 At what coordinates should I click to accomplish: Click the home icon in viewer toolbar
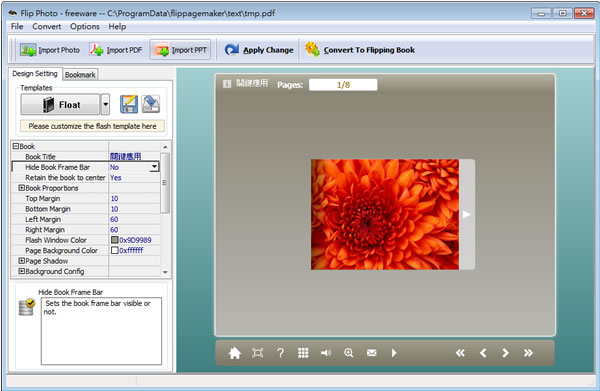(x=235, y=353)
